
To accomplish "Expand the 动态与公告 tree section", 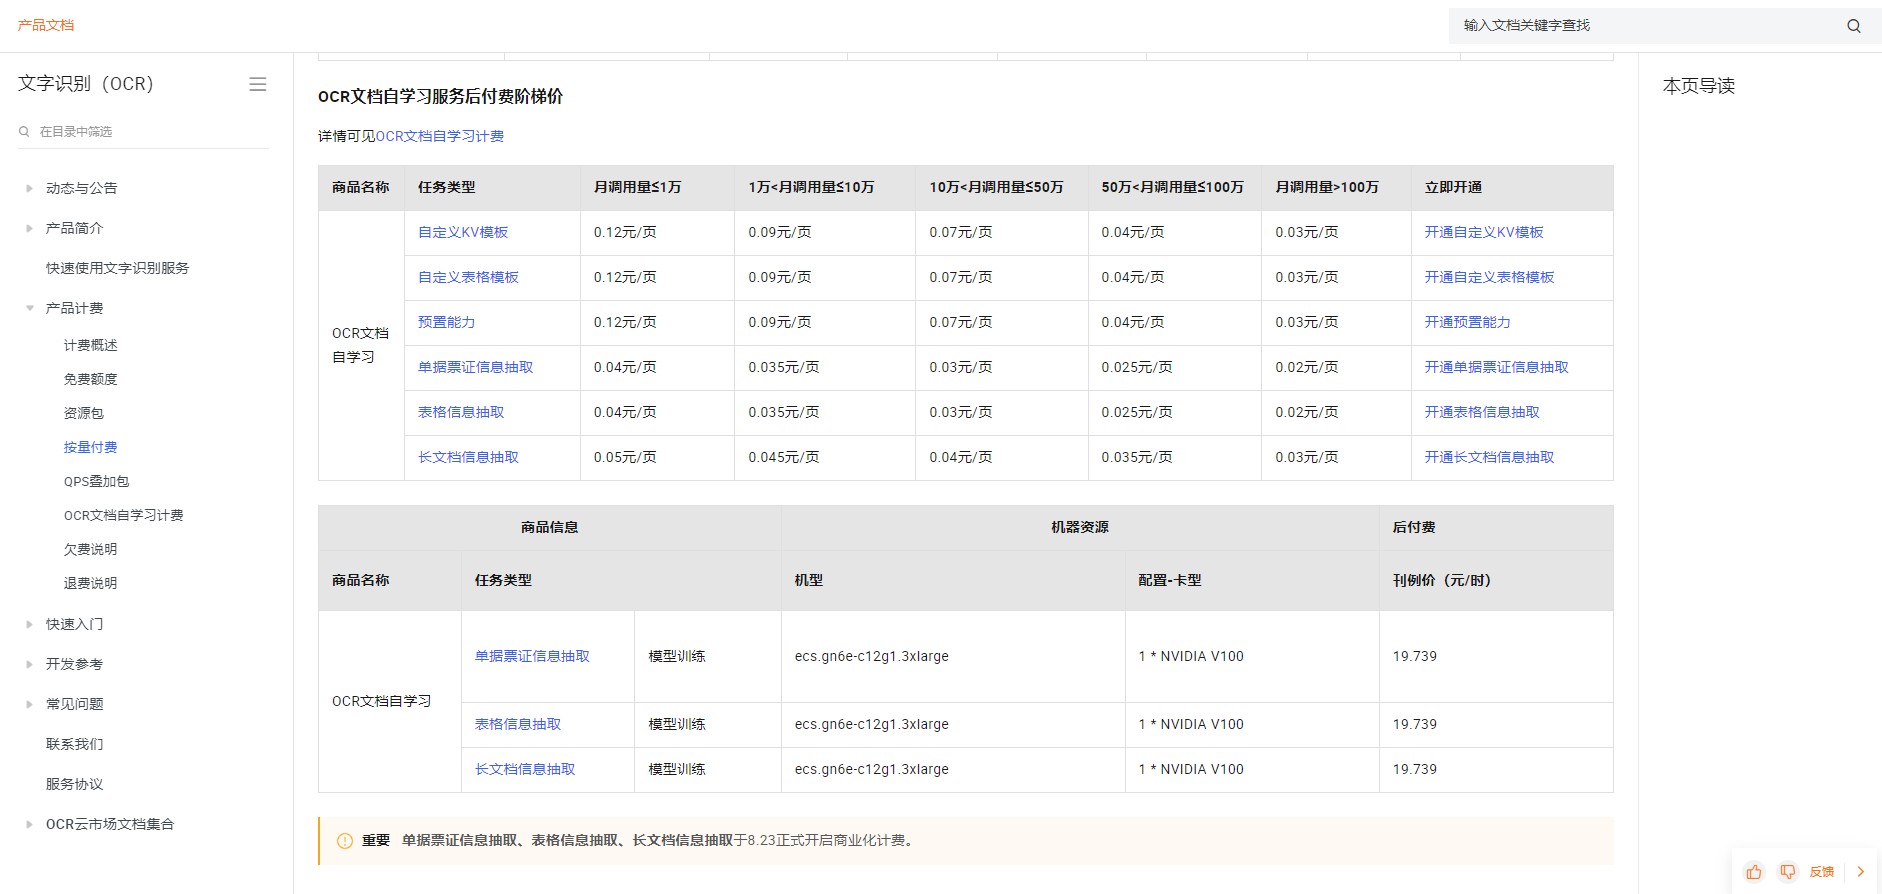I will (x=29, y=188).
